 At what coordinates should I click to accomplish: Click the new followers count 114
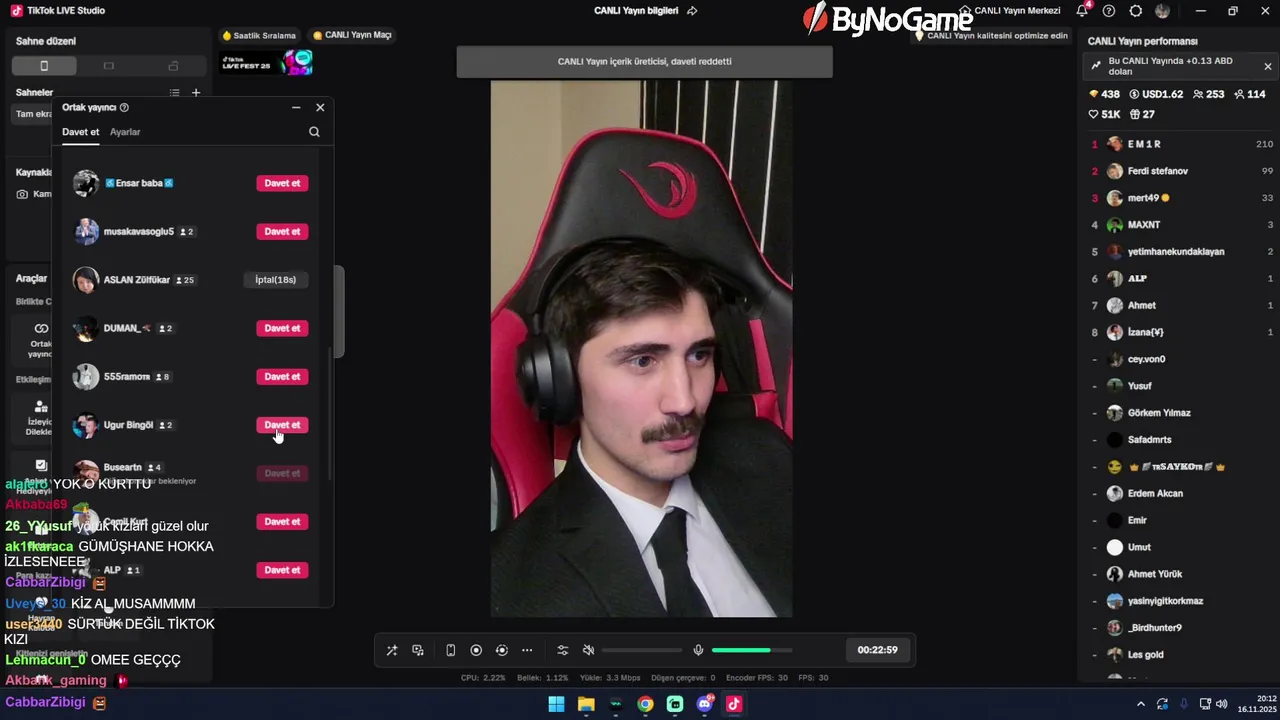tap(1250, 94)
